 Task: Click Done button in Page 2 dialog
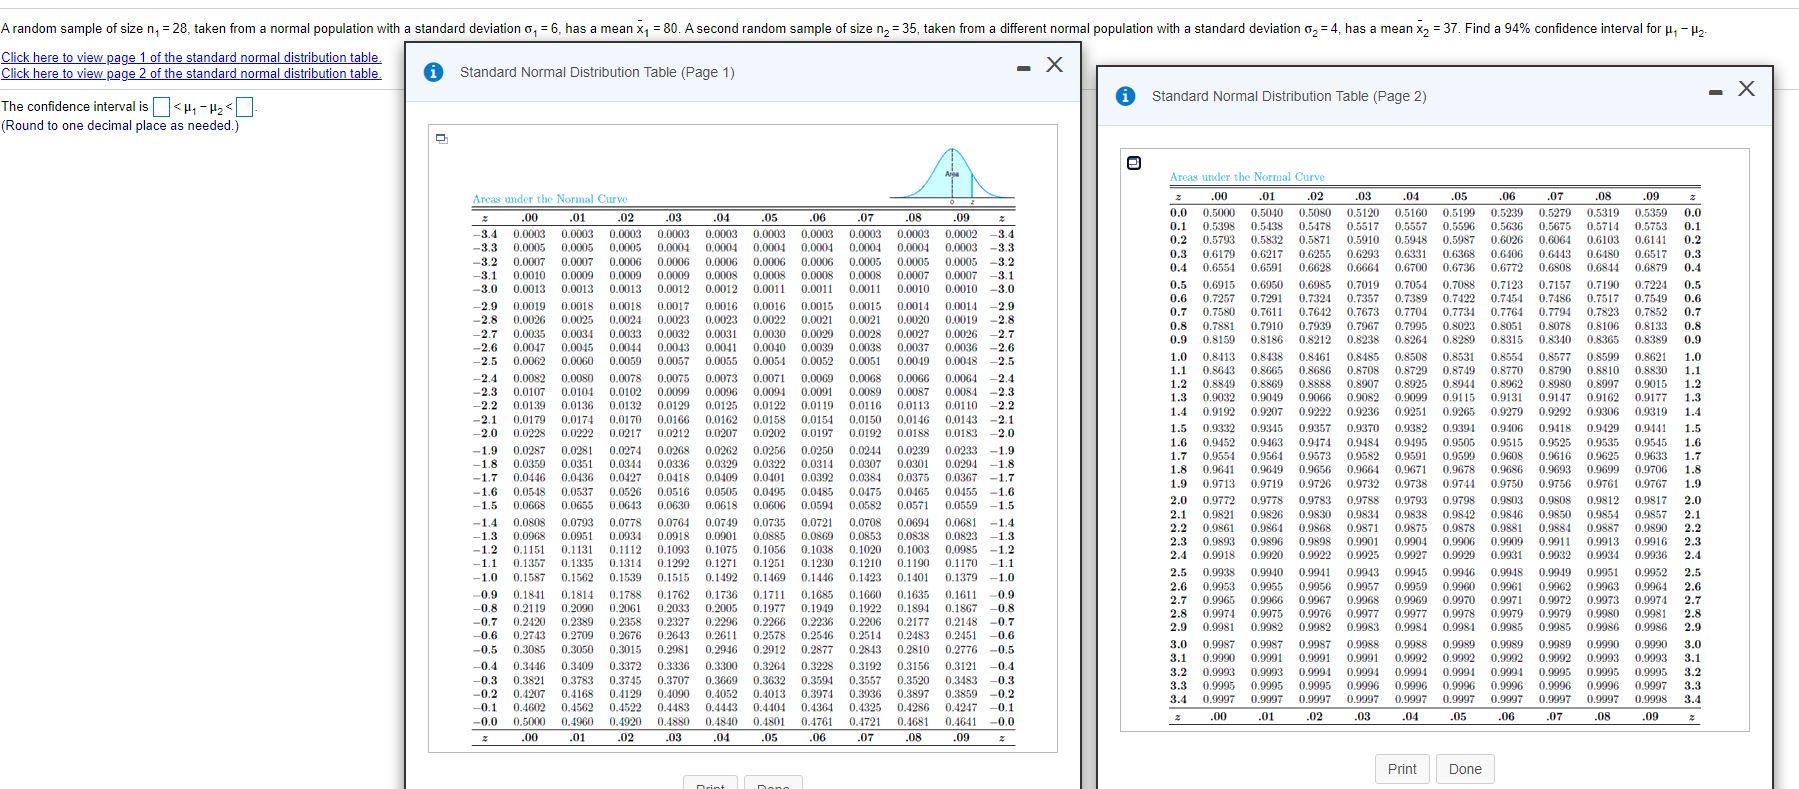pyautogui.click(x=1465, y=769)
